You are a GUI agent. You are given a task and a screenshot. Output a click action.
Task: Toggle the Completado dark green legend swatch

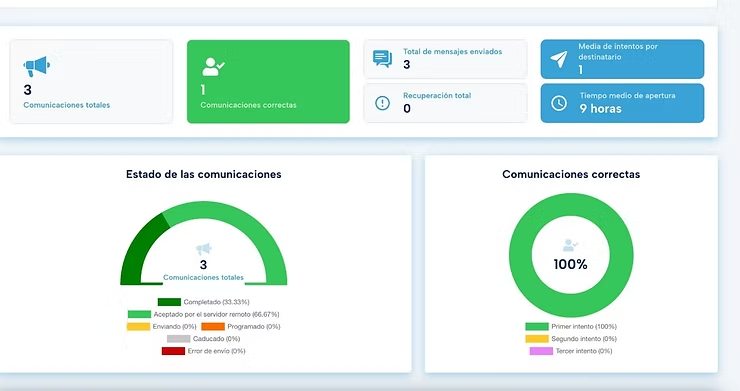click(x=169, y=302)
